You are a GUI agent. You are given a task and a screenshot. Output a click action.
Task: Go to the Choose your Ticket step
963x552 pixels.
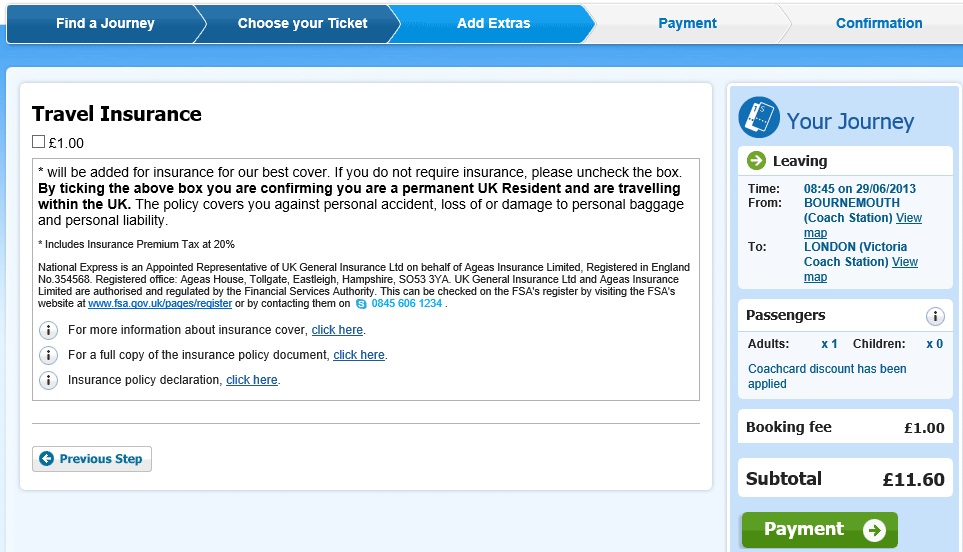302,23
